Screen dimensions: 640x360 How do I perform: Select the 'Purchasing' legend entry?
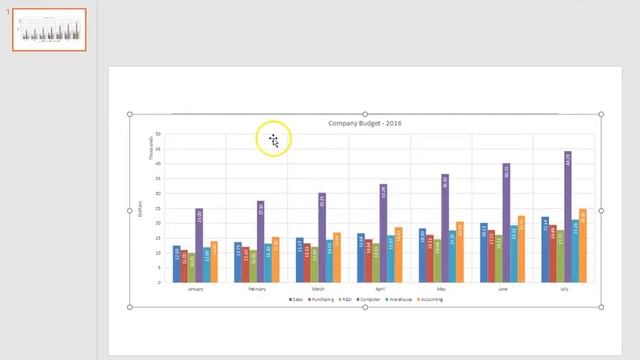point(321,300)
